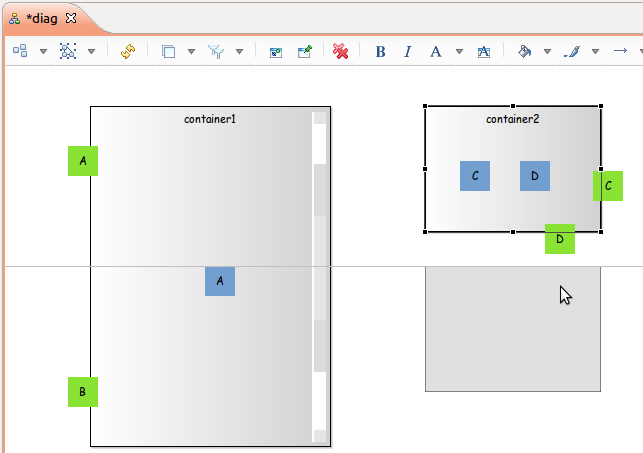The image size is (643, 453).
Task: Click the Pin element icon with green pin
Action: (305, 51)
